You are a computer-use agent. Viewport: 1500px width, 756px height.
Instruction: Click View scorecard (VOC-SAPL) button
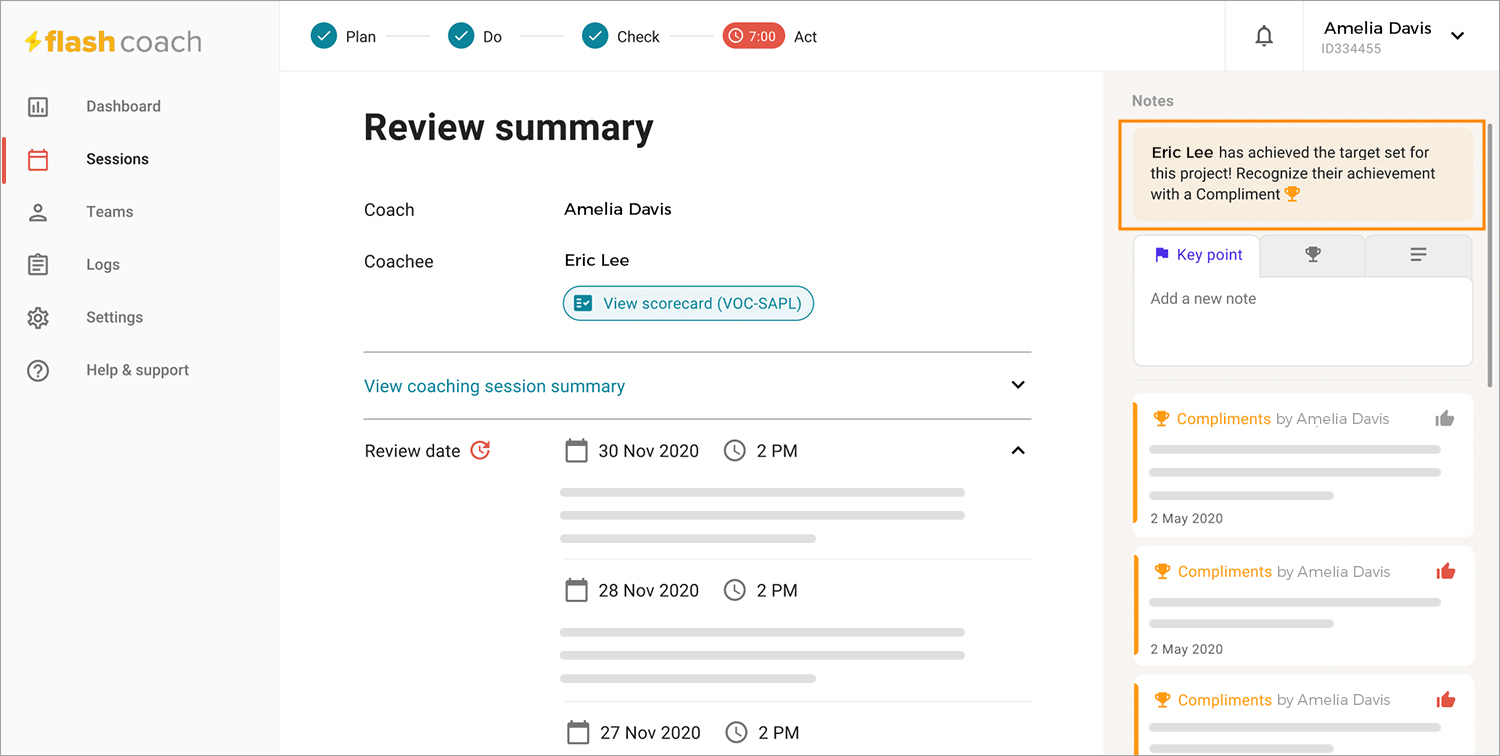tap(689, 303)
